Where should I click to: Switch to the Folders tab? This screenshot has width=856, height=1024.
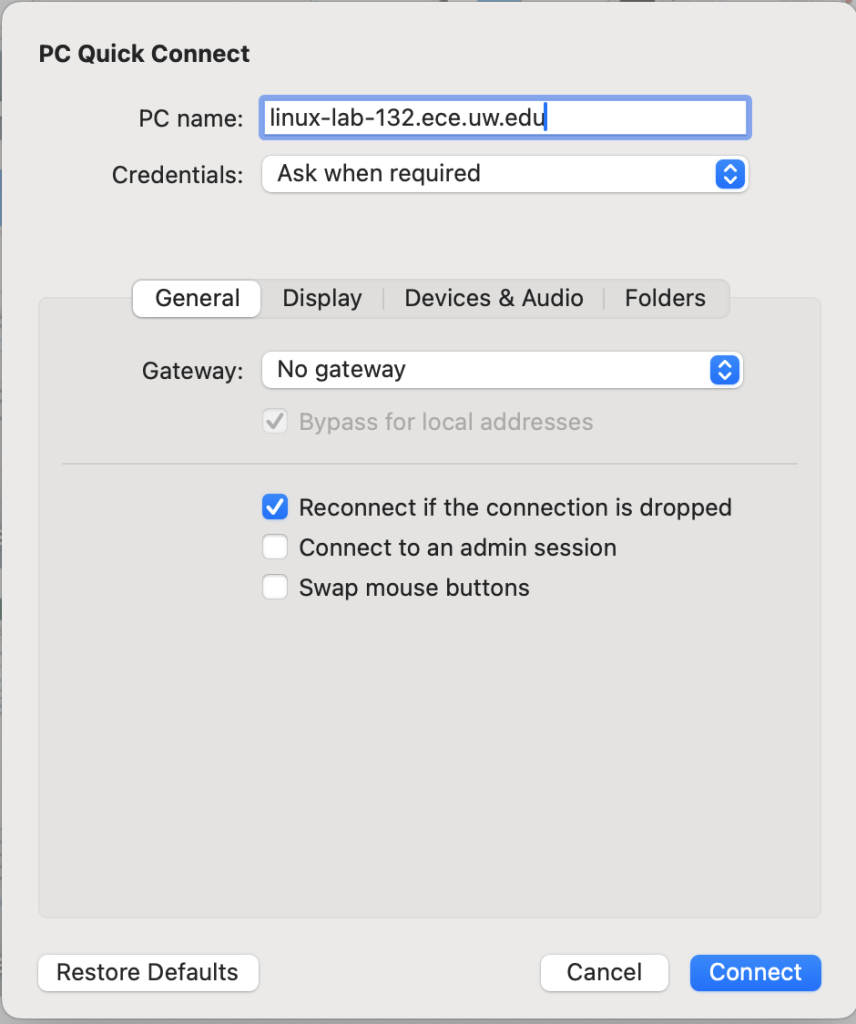[x=664, y=298]
